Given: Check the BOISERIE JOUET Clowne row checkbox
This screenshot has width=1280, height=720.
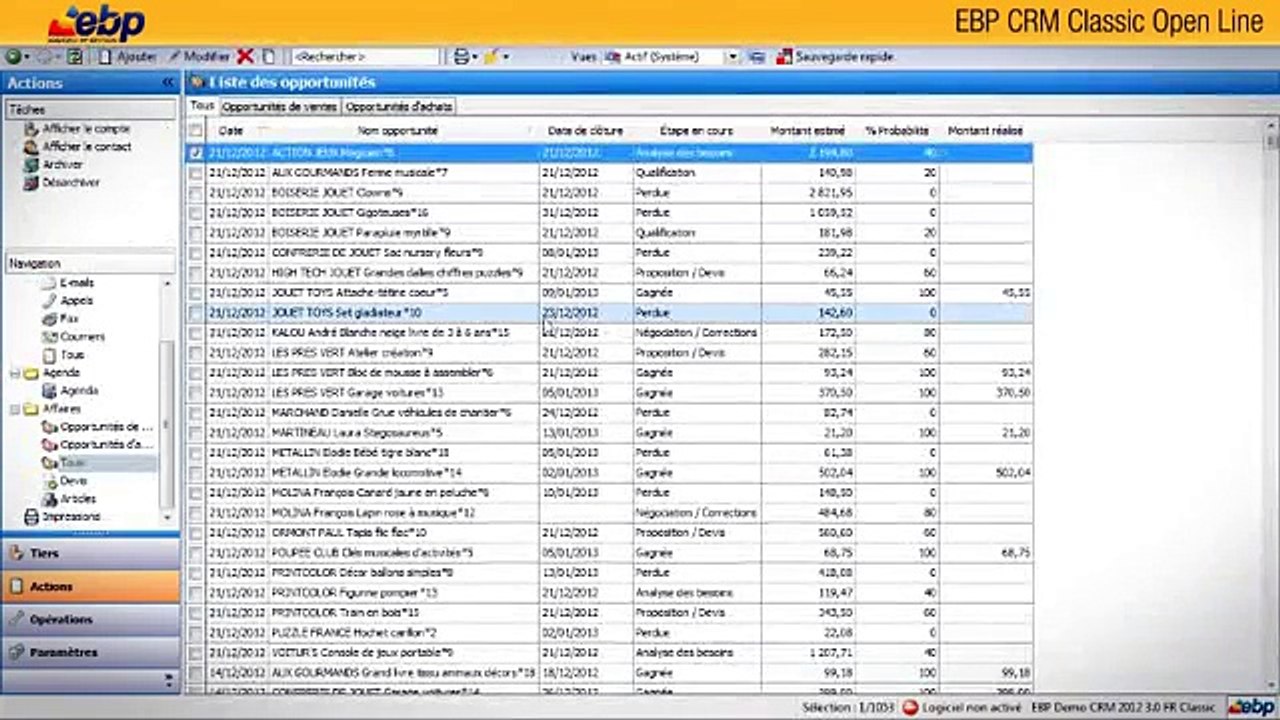Looking at the screenshot, I should 196,193.
